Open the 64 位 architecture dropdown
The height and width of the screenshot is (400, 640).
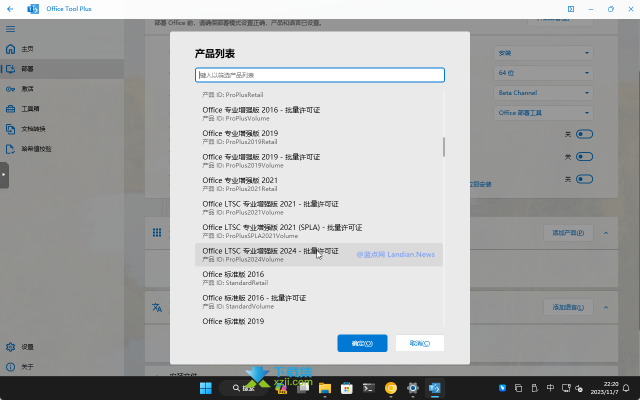[x=543, y=73]
